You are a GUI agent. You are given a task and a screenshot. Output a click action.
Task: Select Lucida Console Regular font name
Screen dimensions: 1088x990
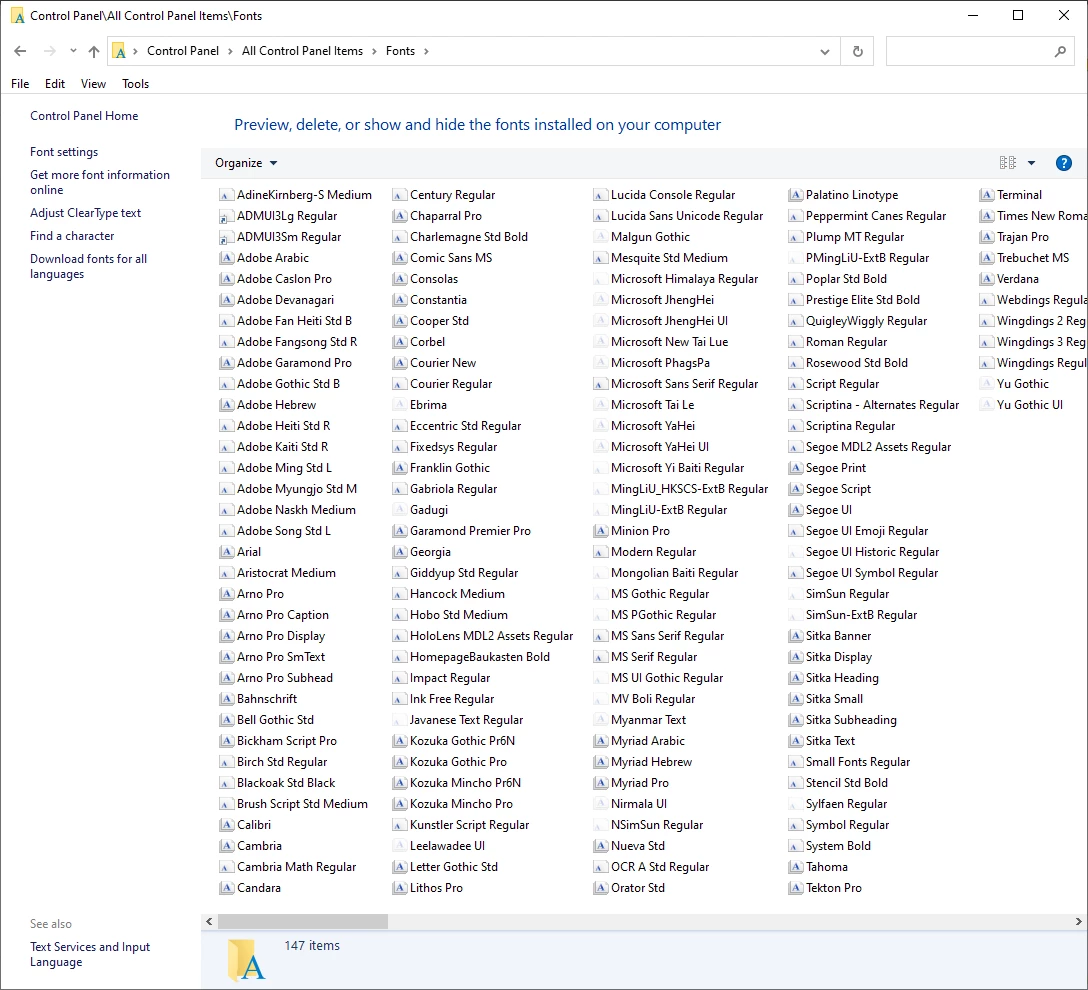(673, 195)
